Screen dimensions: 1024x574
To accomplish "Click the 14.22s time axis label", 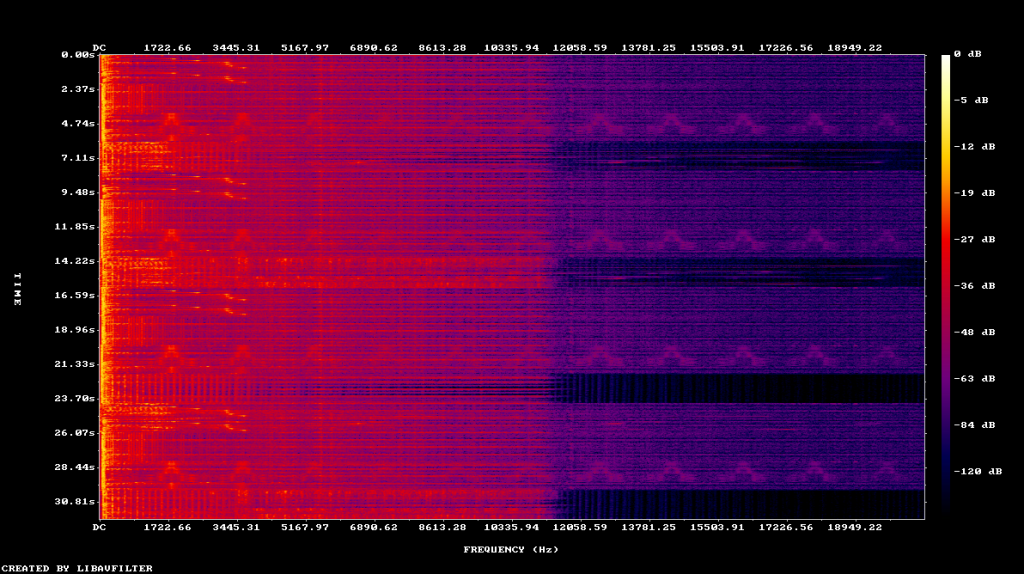I will tap(74, 261).
